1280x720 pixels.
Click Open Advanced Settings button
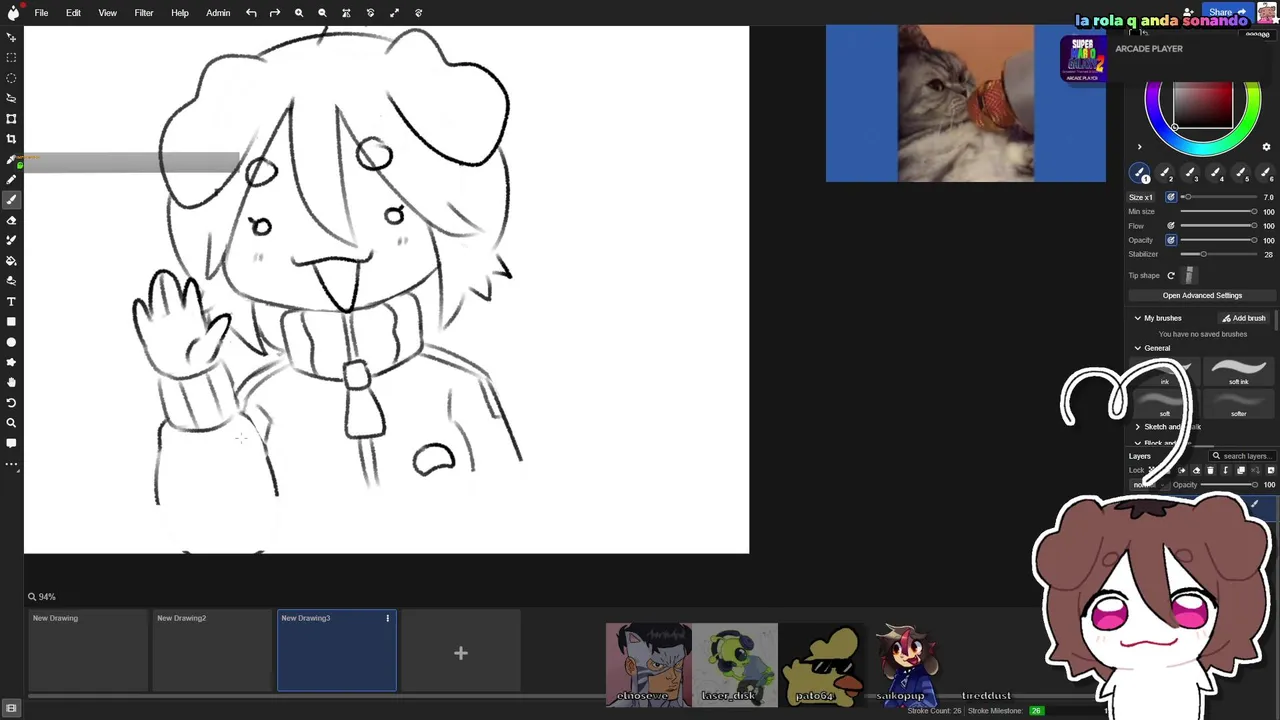click(1202, 296)
